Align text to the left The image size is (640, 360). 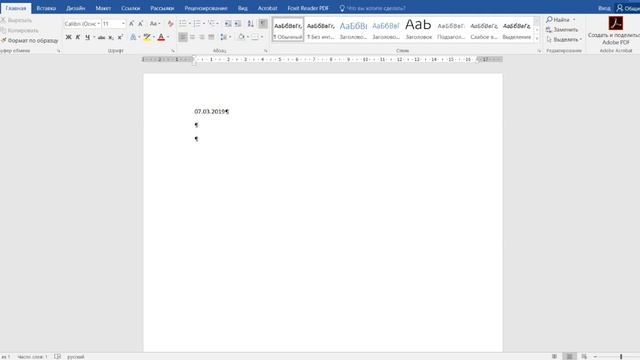pos(182,37)
